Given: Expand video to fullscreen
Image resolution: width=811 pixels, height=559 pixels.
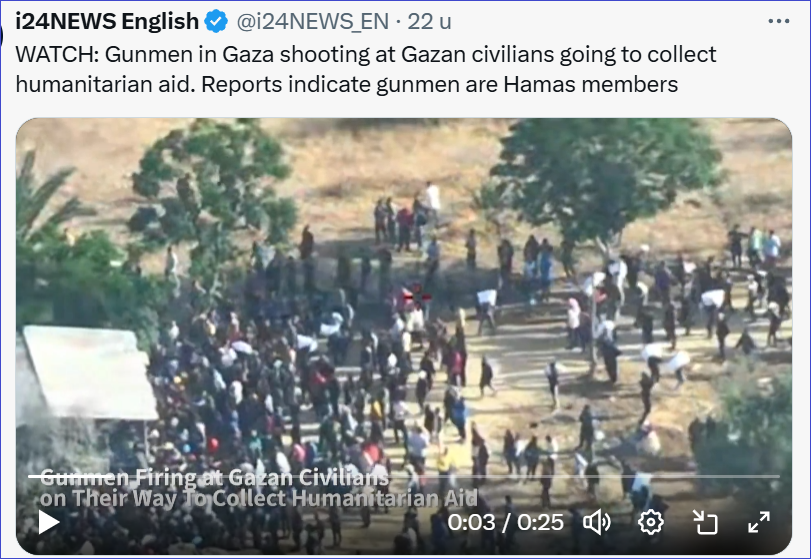Looking at the screenshot, I should (x=759, y=522).
